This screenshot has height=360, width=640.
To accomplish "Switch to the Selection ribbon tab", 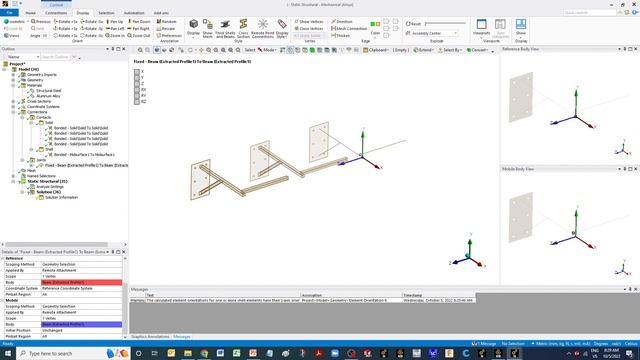I will point(107,13).
